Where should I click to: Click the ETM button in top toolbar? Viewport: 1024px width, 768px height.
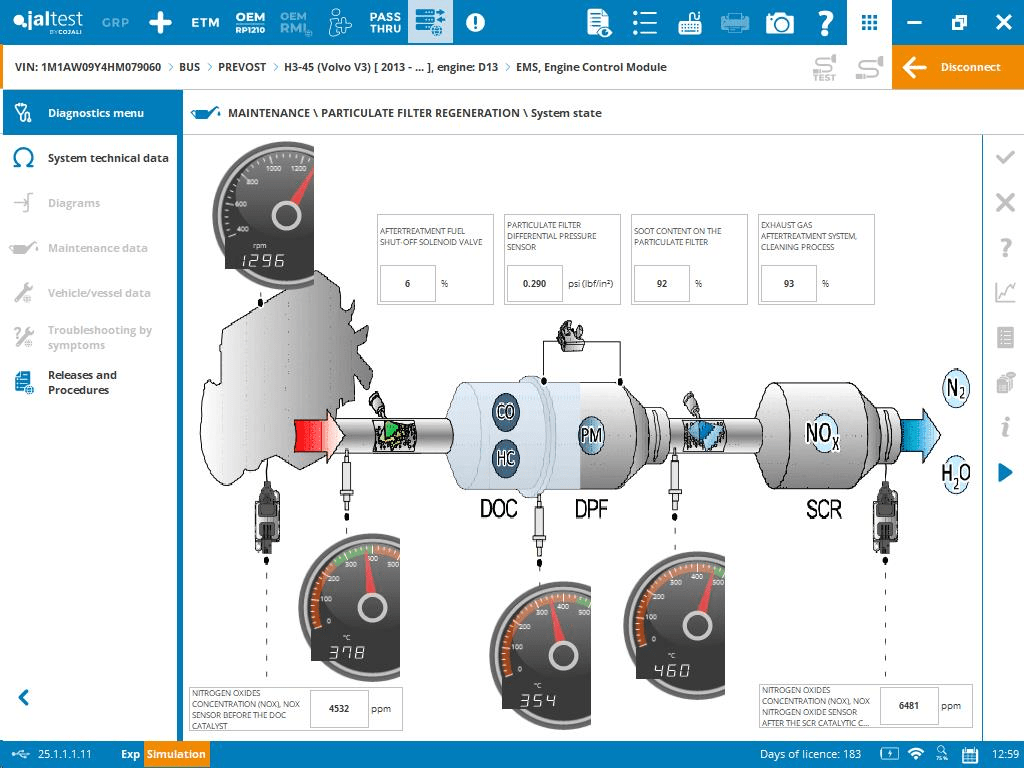[205, 22]
